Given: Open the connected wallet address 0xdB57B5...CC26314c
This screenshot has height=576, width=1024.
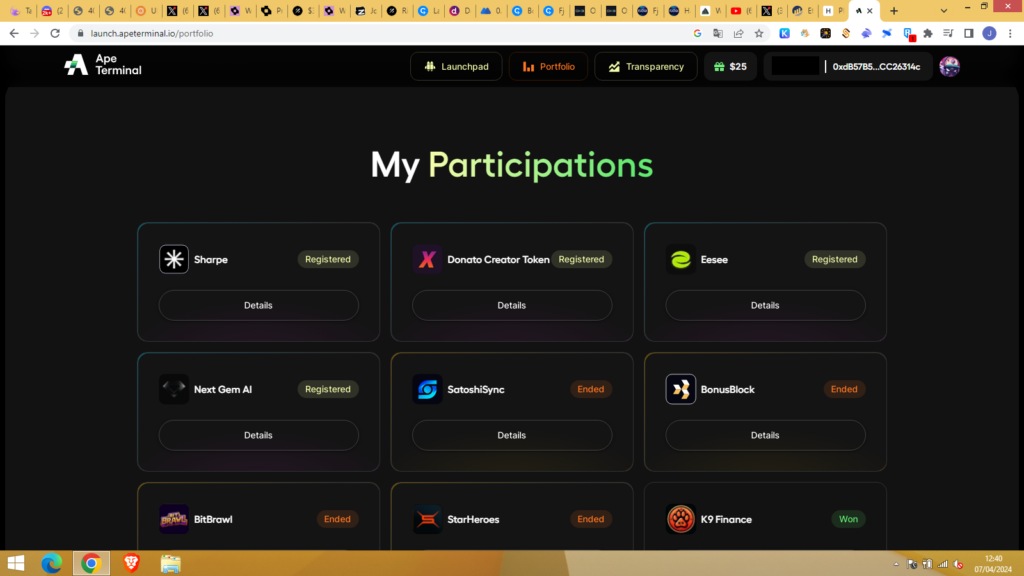Looking at the screenshot, I should [876, 67].
